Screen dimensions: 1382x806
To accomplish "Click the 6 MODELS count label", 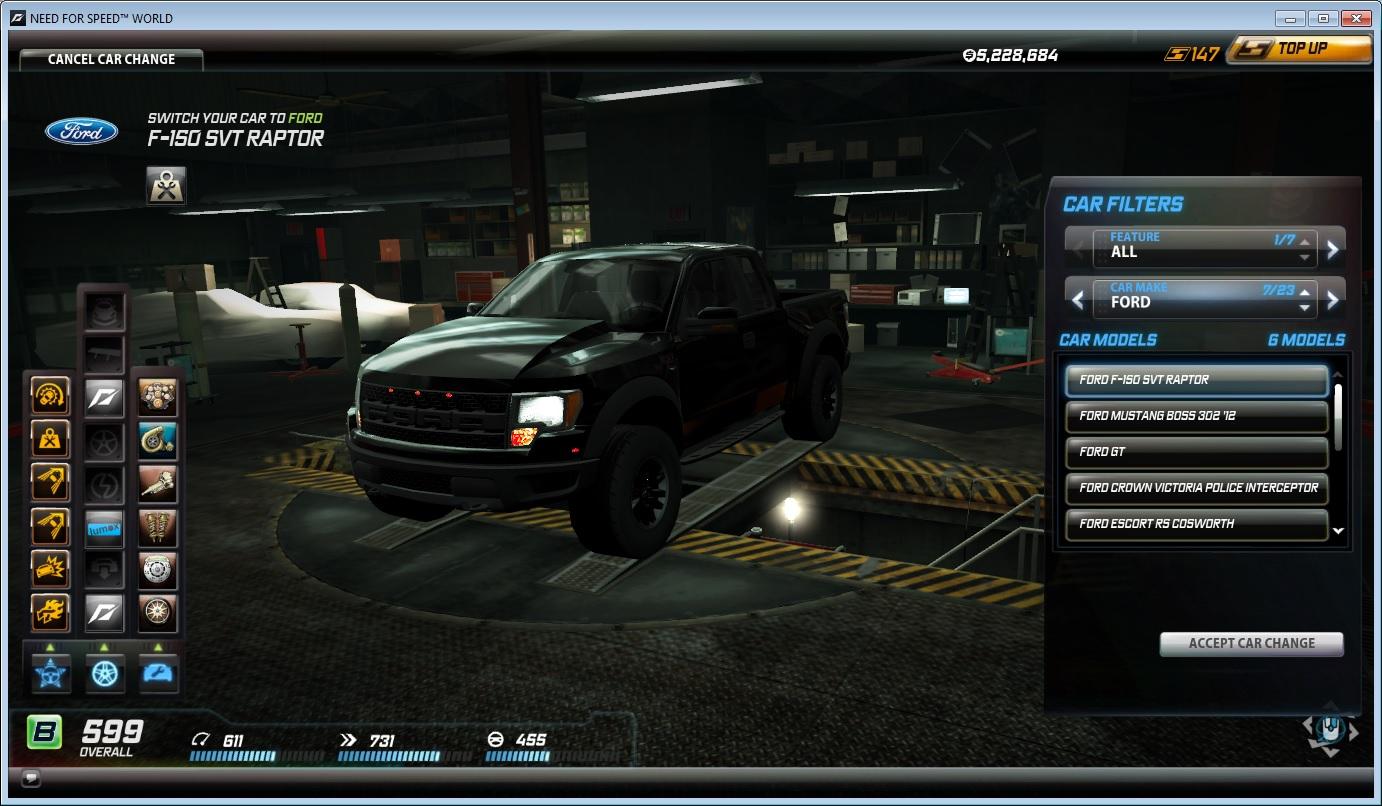I will click(x=1306, y=340).
